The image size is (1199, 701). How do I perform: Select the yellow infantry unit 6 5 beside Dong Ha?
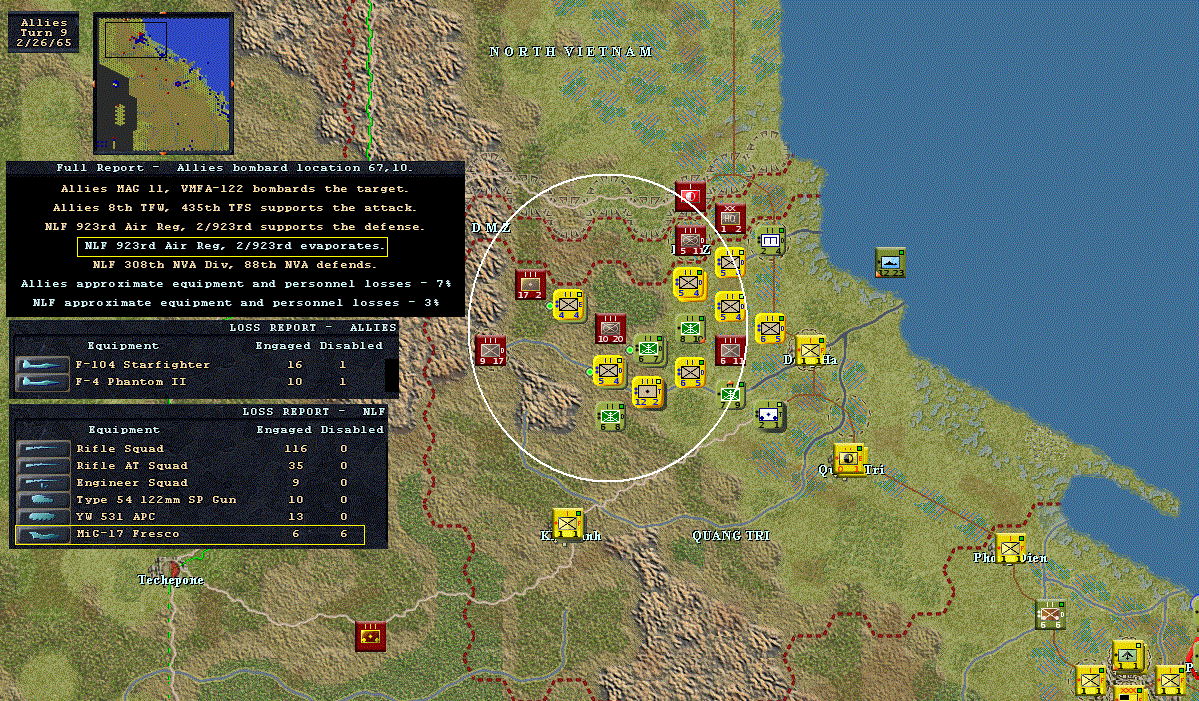[x=770, y=329]
